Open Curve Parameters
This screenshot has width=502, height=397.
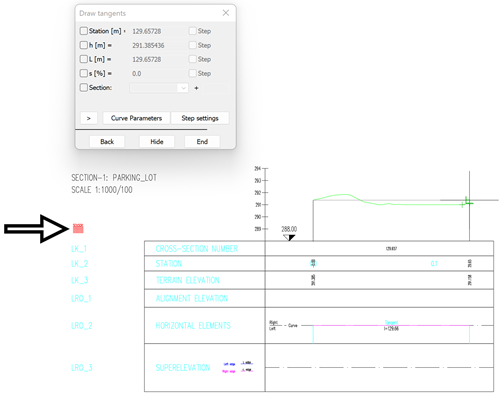[x=136, y=118]
